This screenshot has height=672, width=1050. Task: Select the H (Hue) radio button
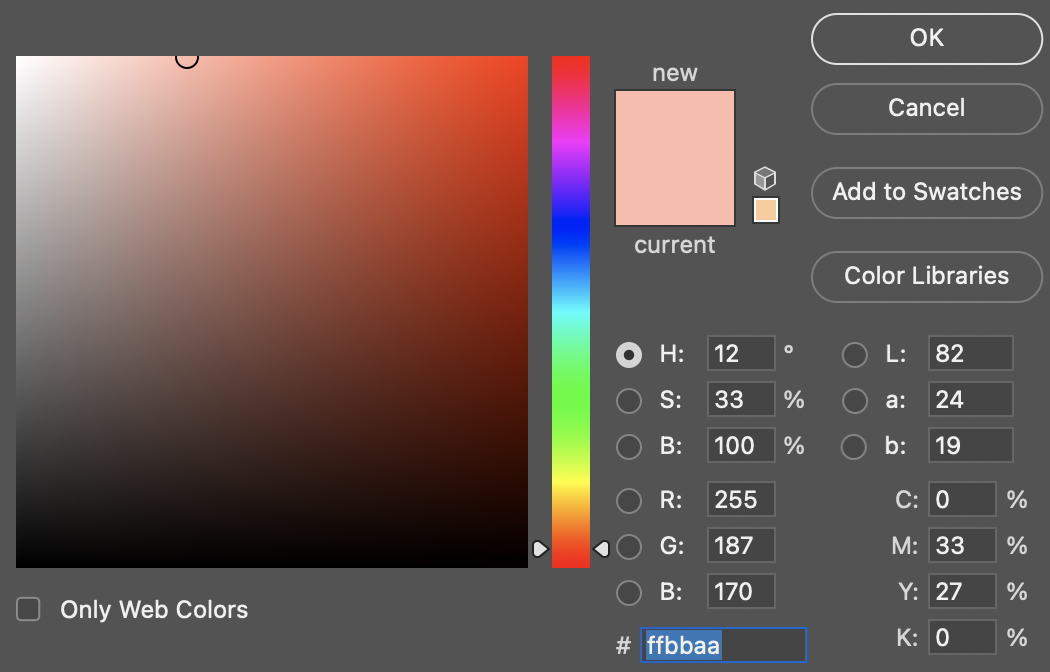tap(630, 354)
